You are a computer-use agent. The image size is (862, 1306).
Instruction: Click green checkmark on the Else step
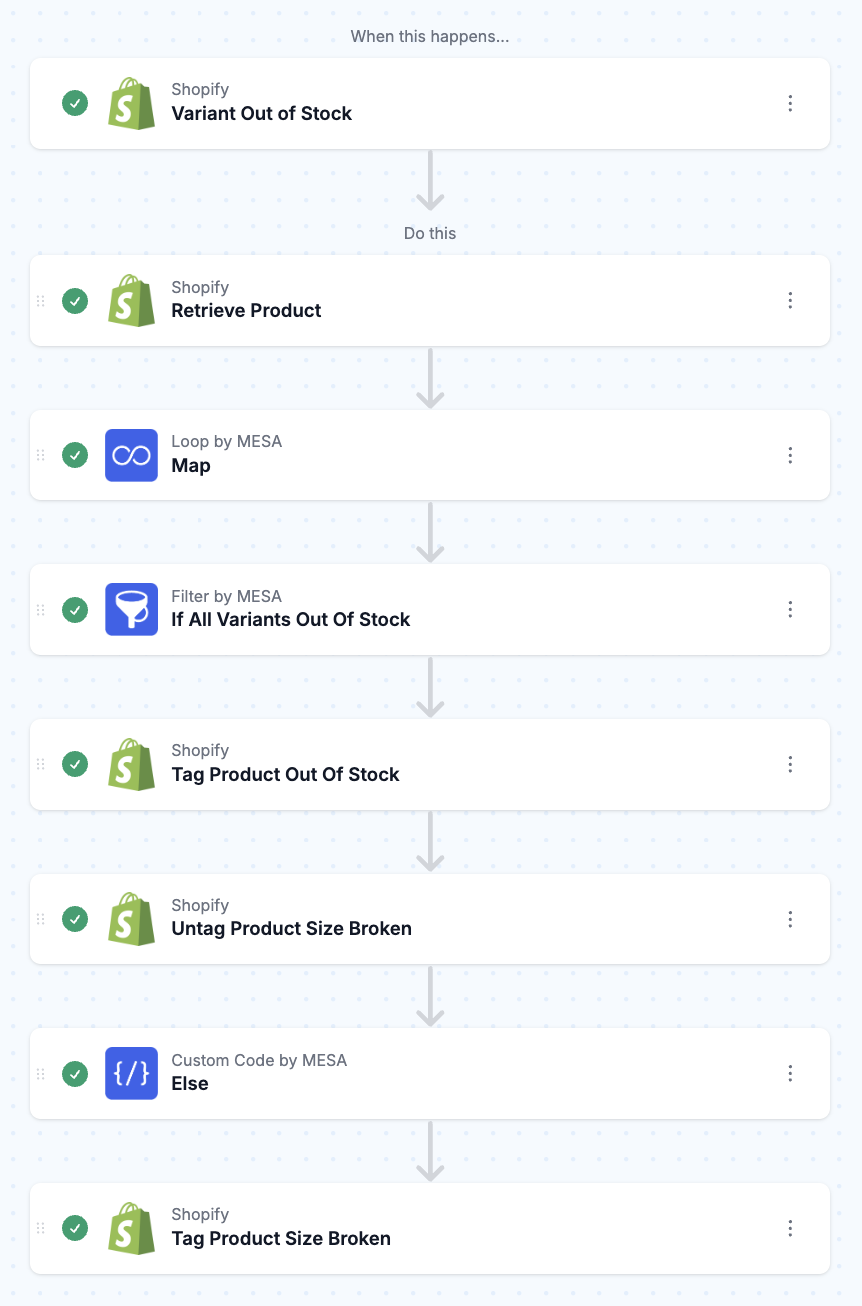[x=75, y=1073]
